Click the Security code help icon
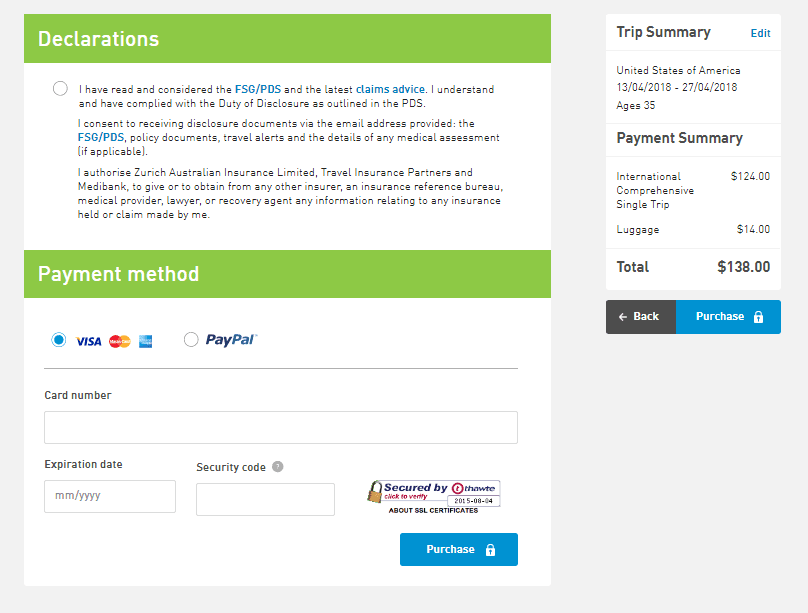The height and width of the screenshot is (613, 808). tap(278, 467)
